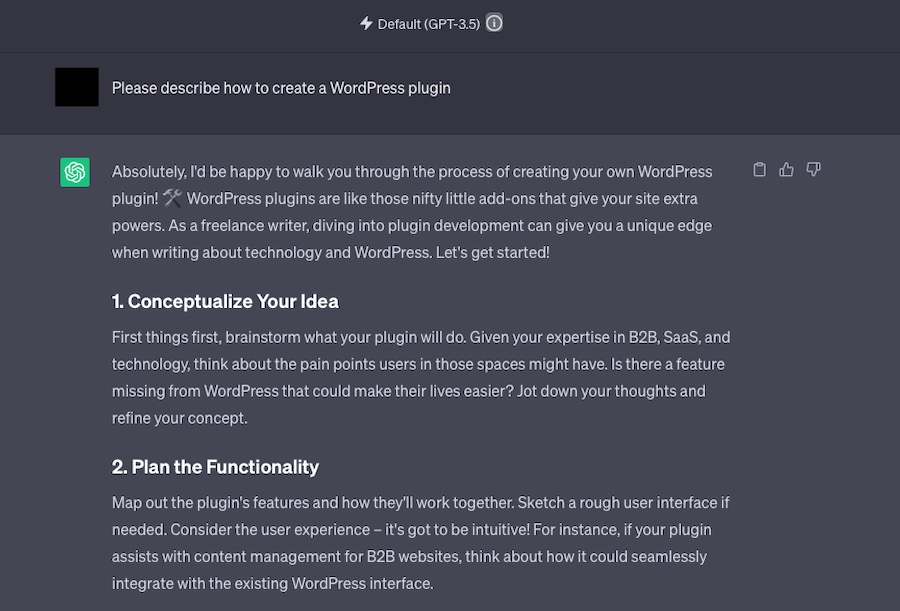
Task: Click the hammer and wrench emoji
Action: [x=172, y=198]
